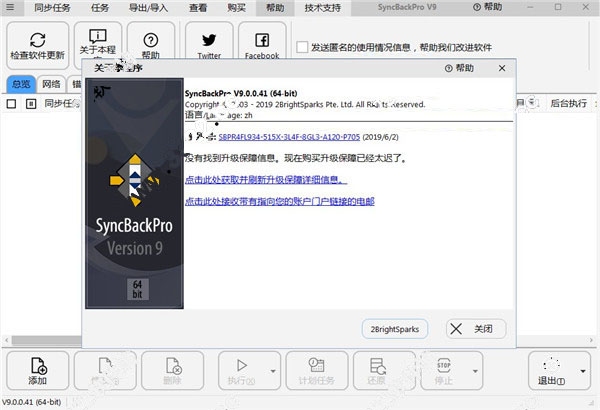
Task: Click the 关闭 button in About dialog
Action: (x=476, y=329)
